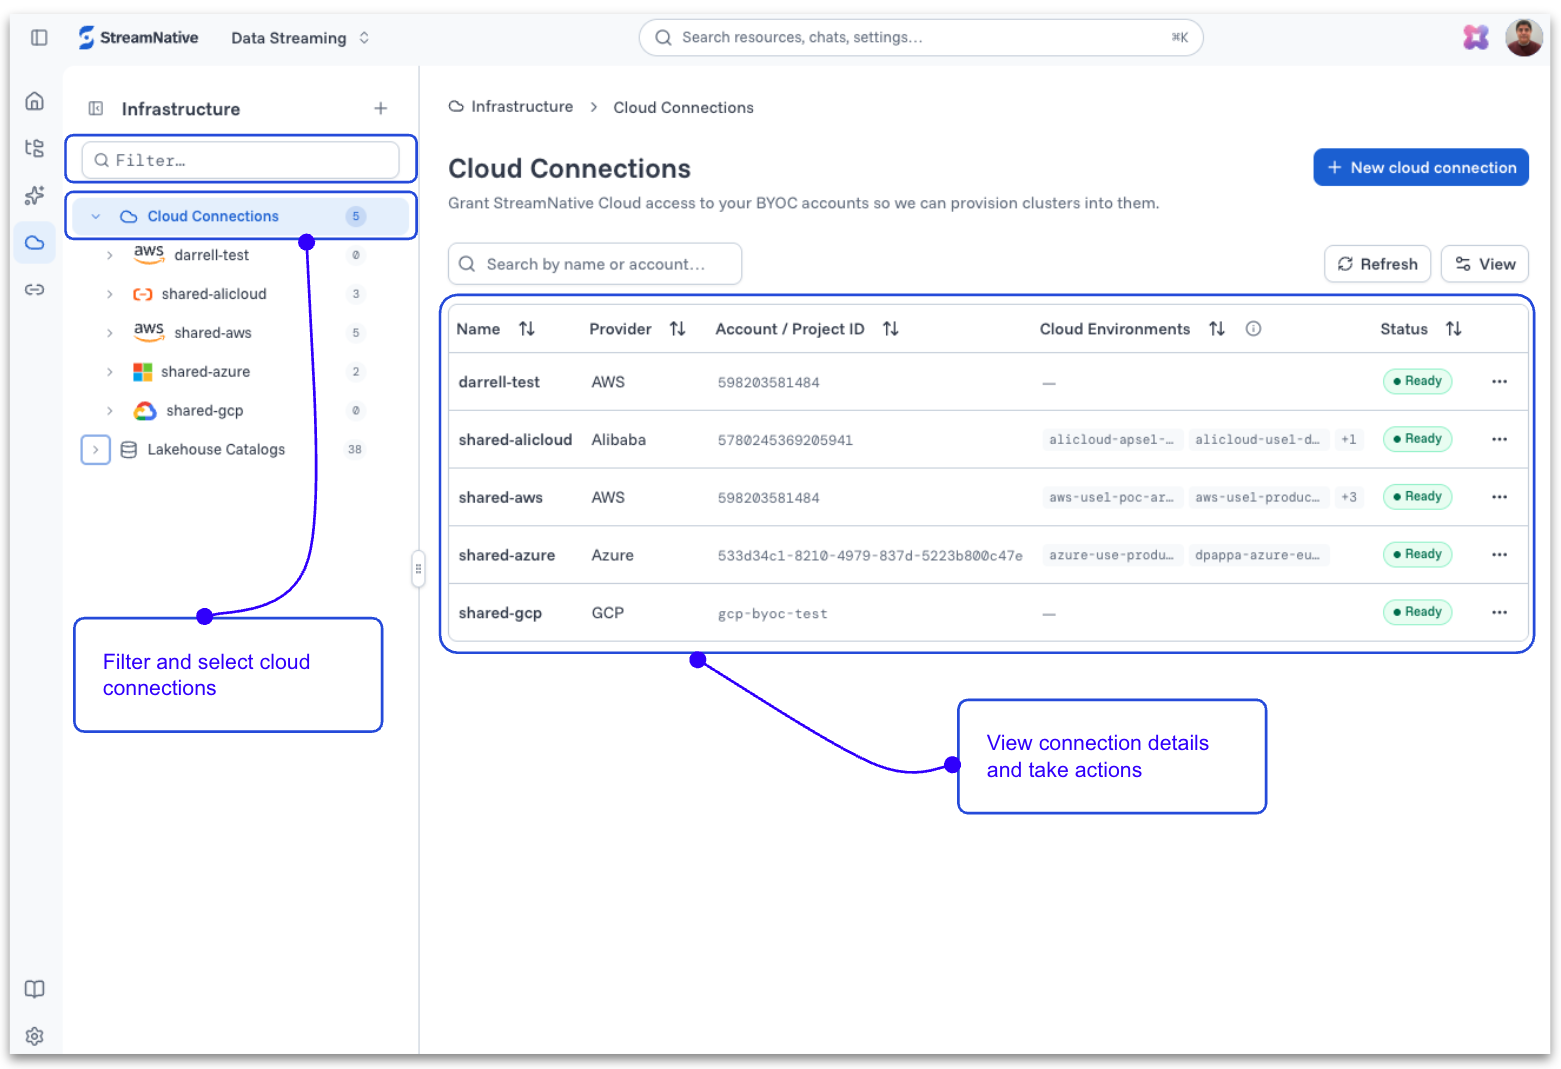The image size is (1561, 1069).
Task: Toggle the left sidebar panel icon
Action: click(39, 38)
